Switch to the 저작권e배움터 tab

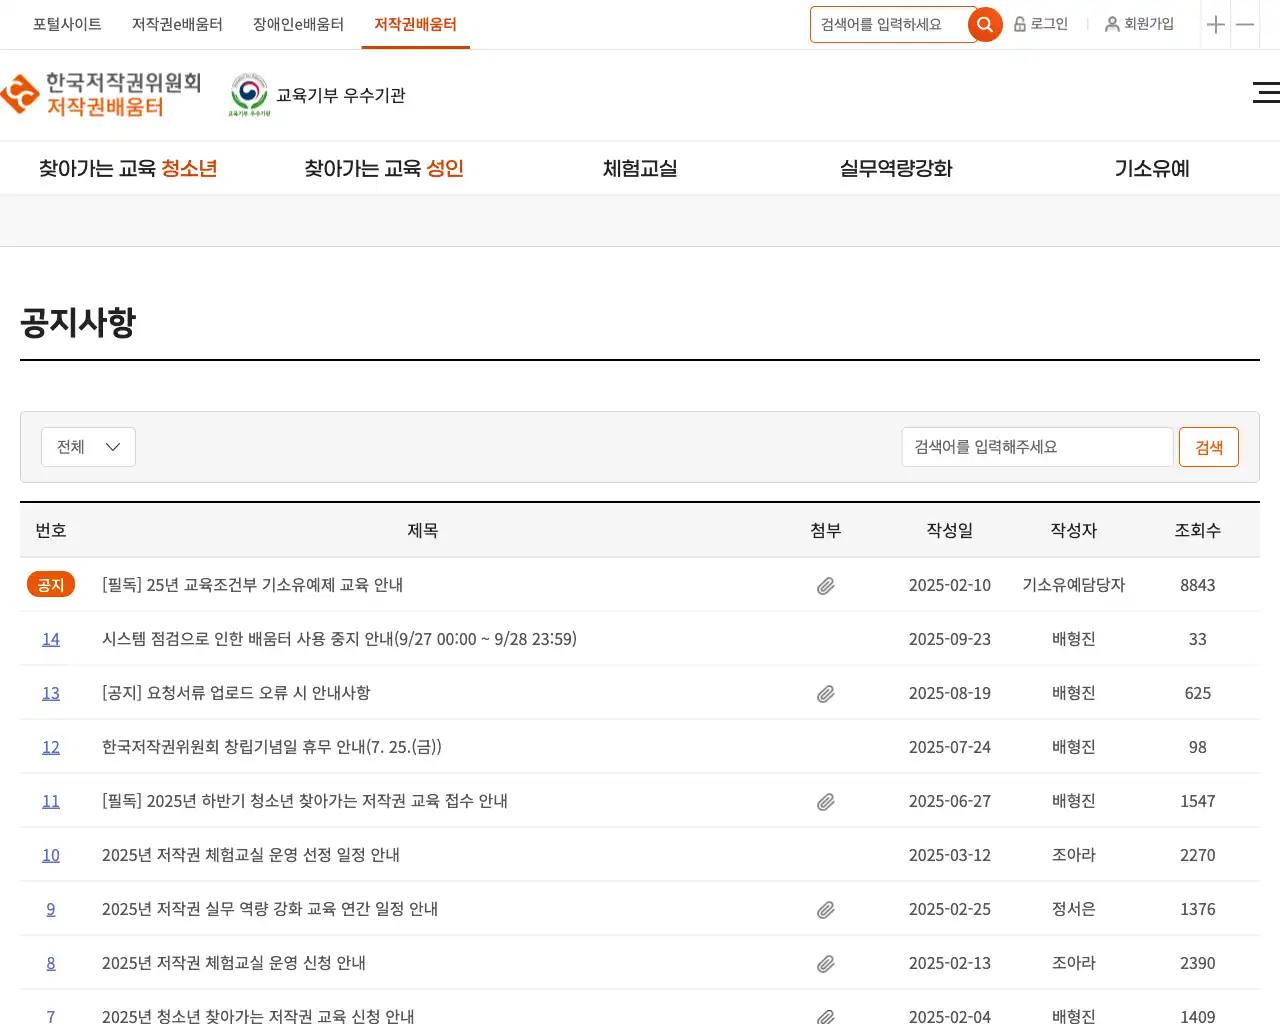[177, 25]
